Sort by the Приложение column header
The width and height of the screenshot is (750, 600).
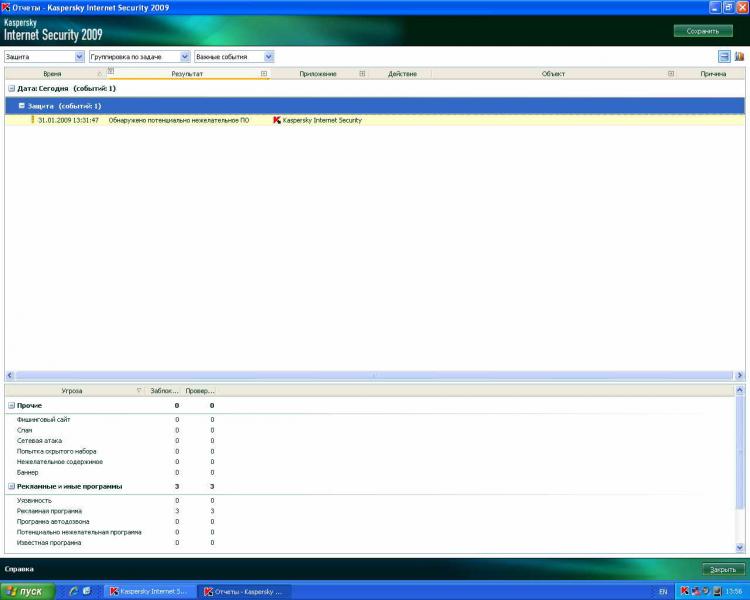pyautogui.click(x=318, y=74)
